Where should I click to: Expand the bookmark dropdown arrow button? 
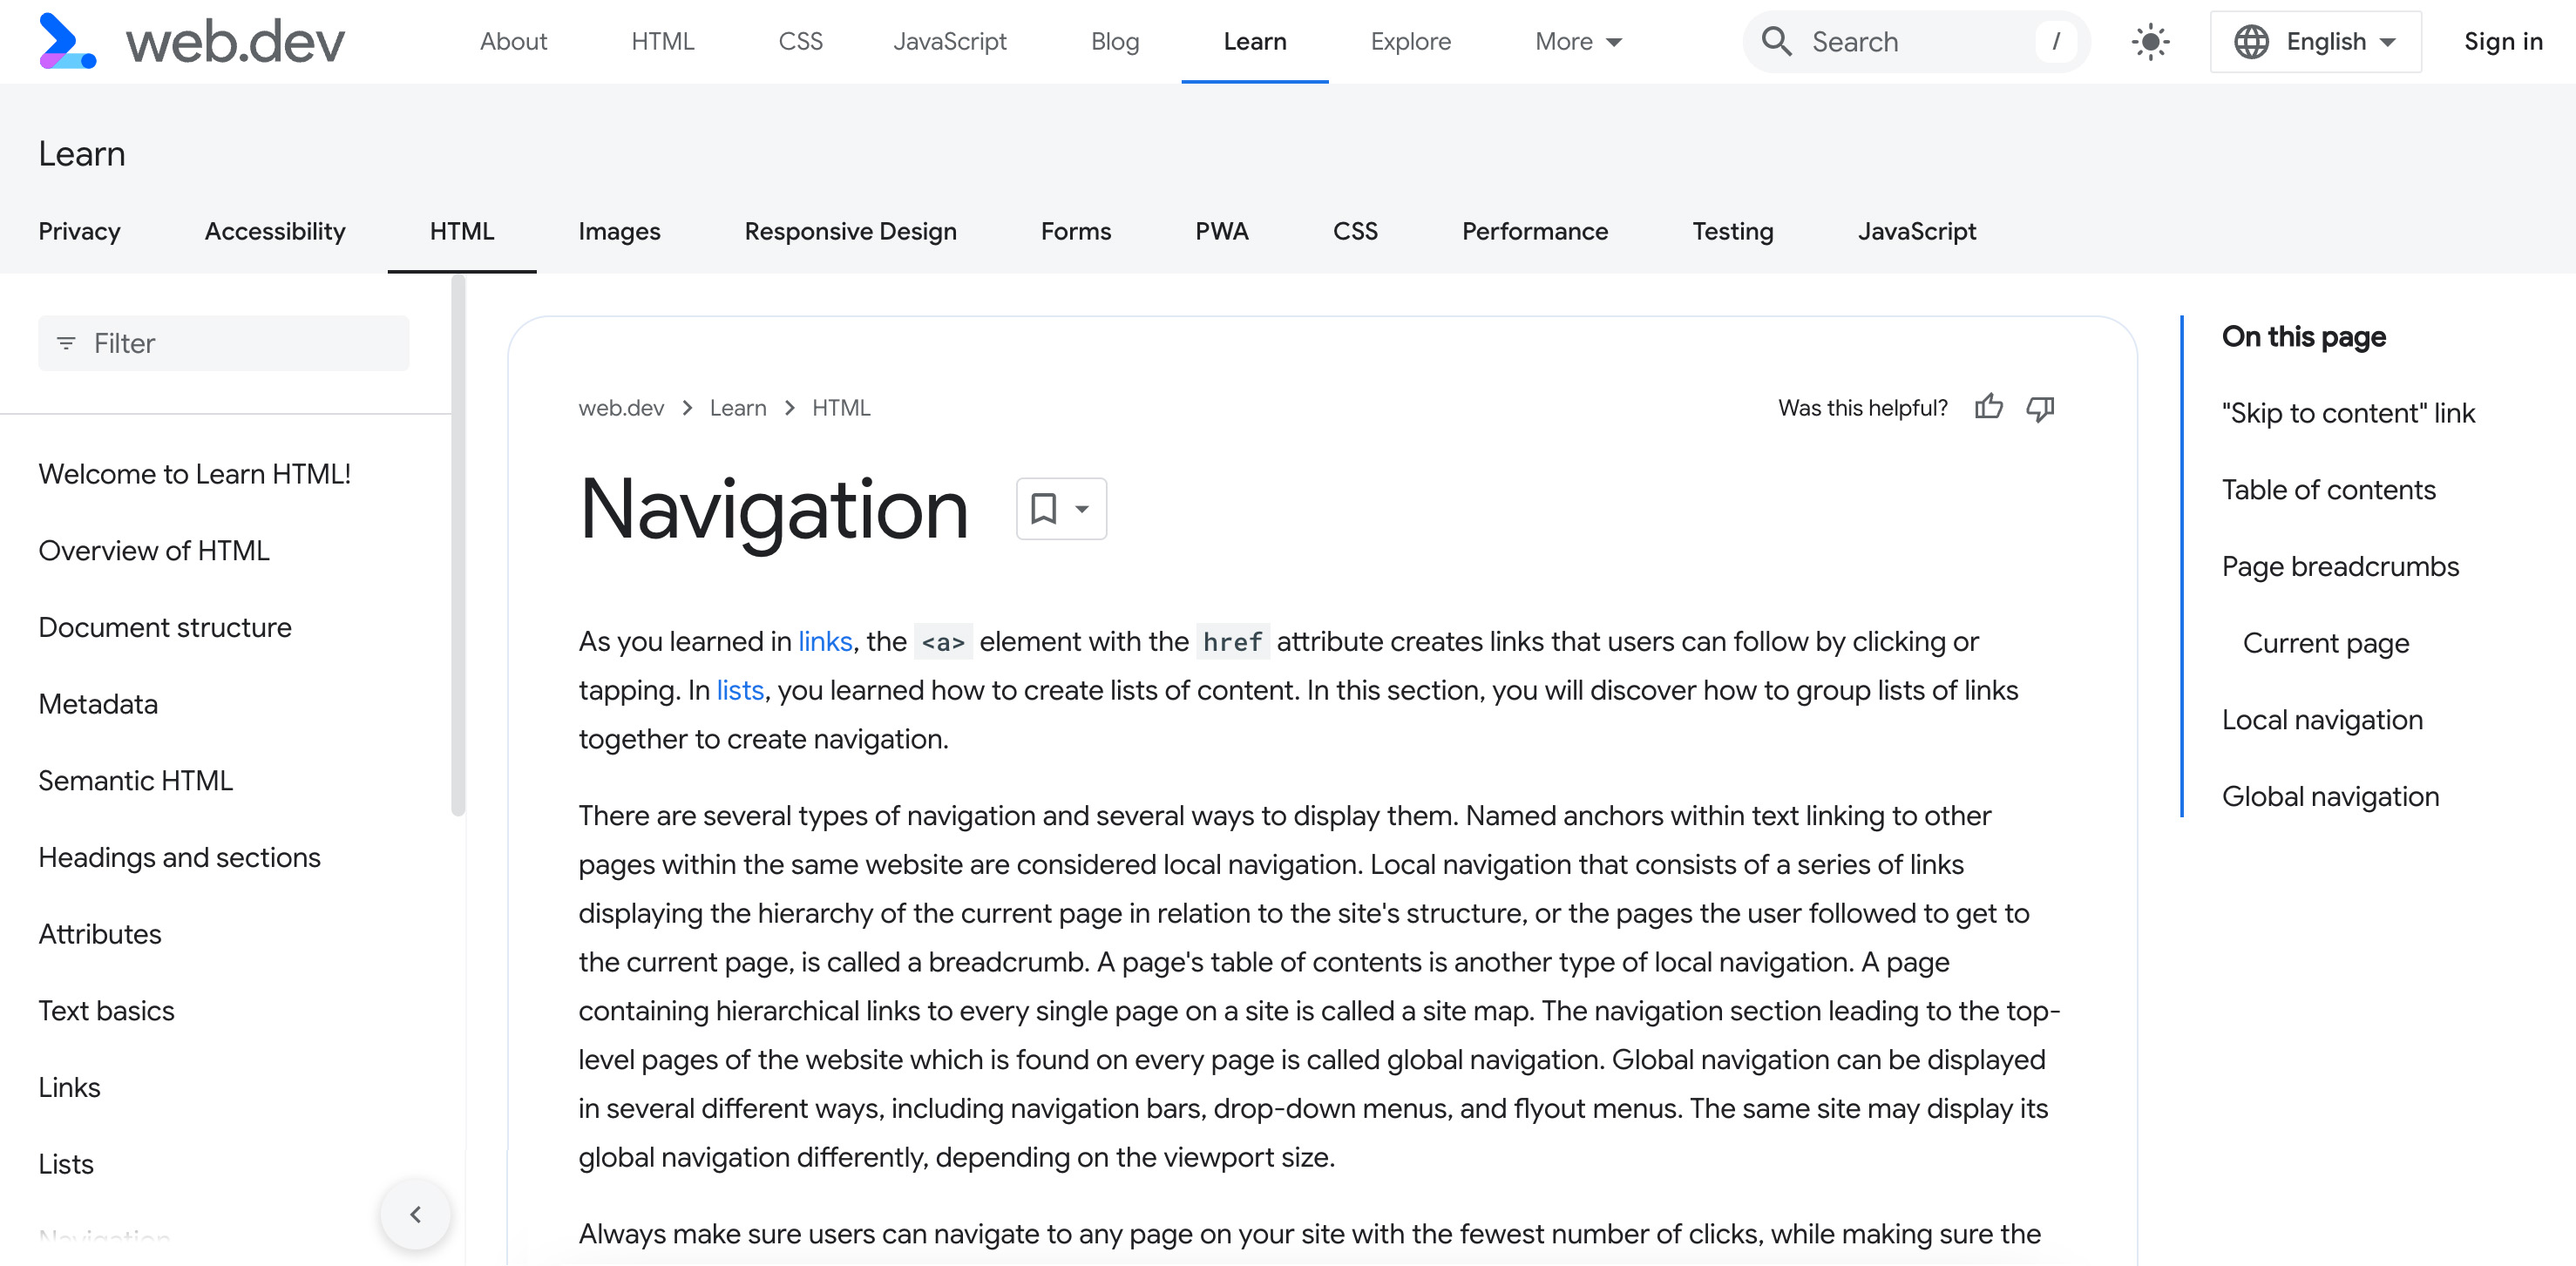pos(1082,509)
